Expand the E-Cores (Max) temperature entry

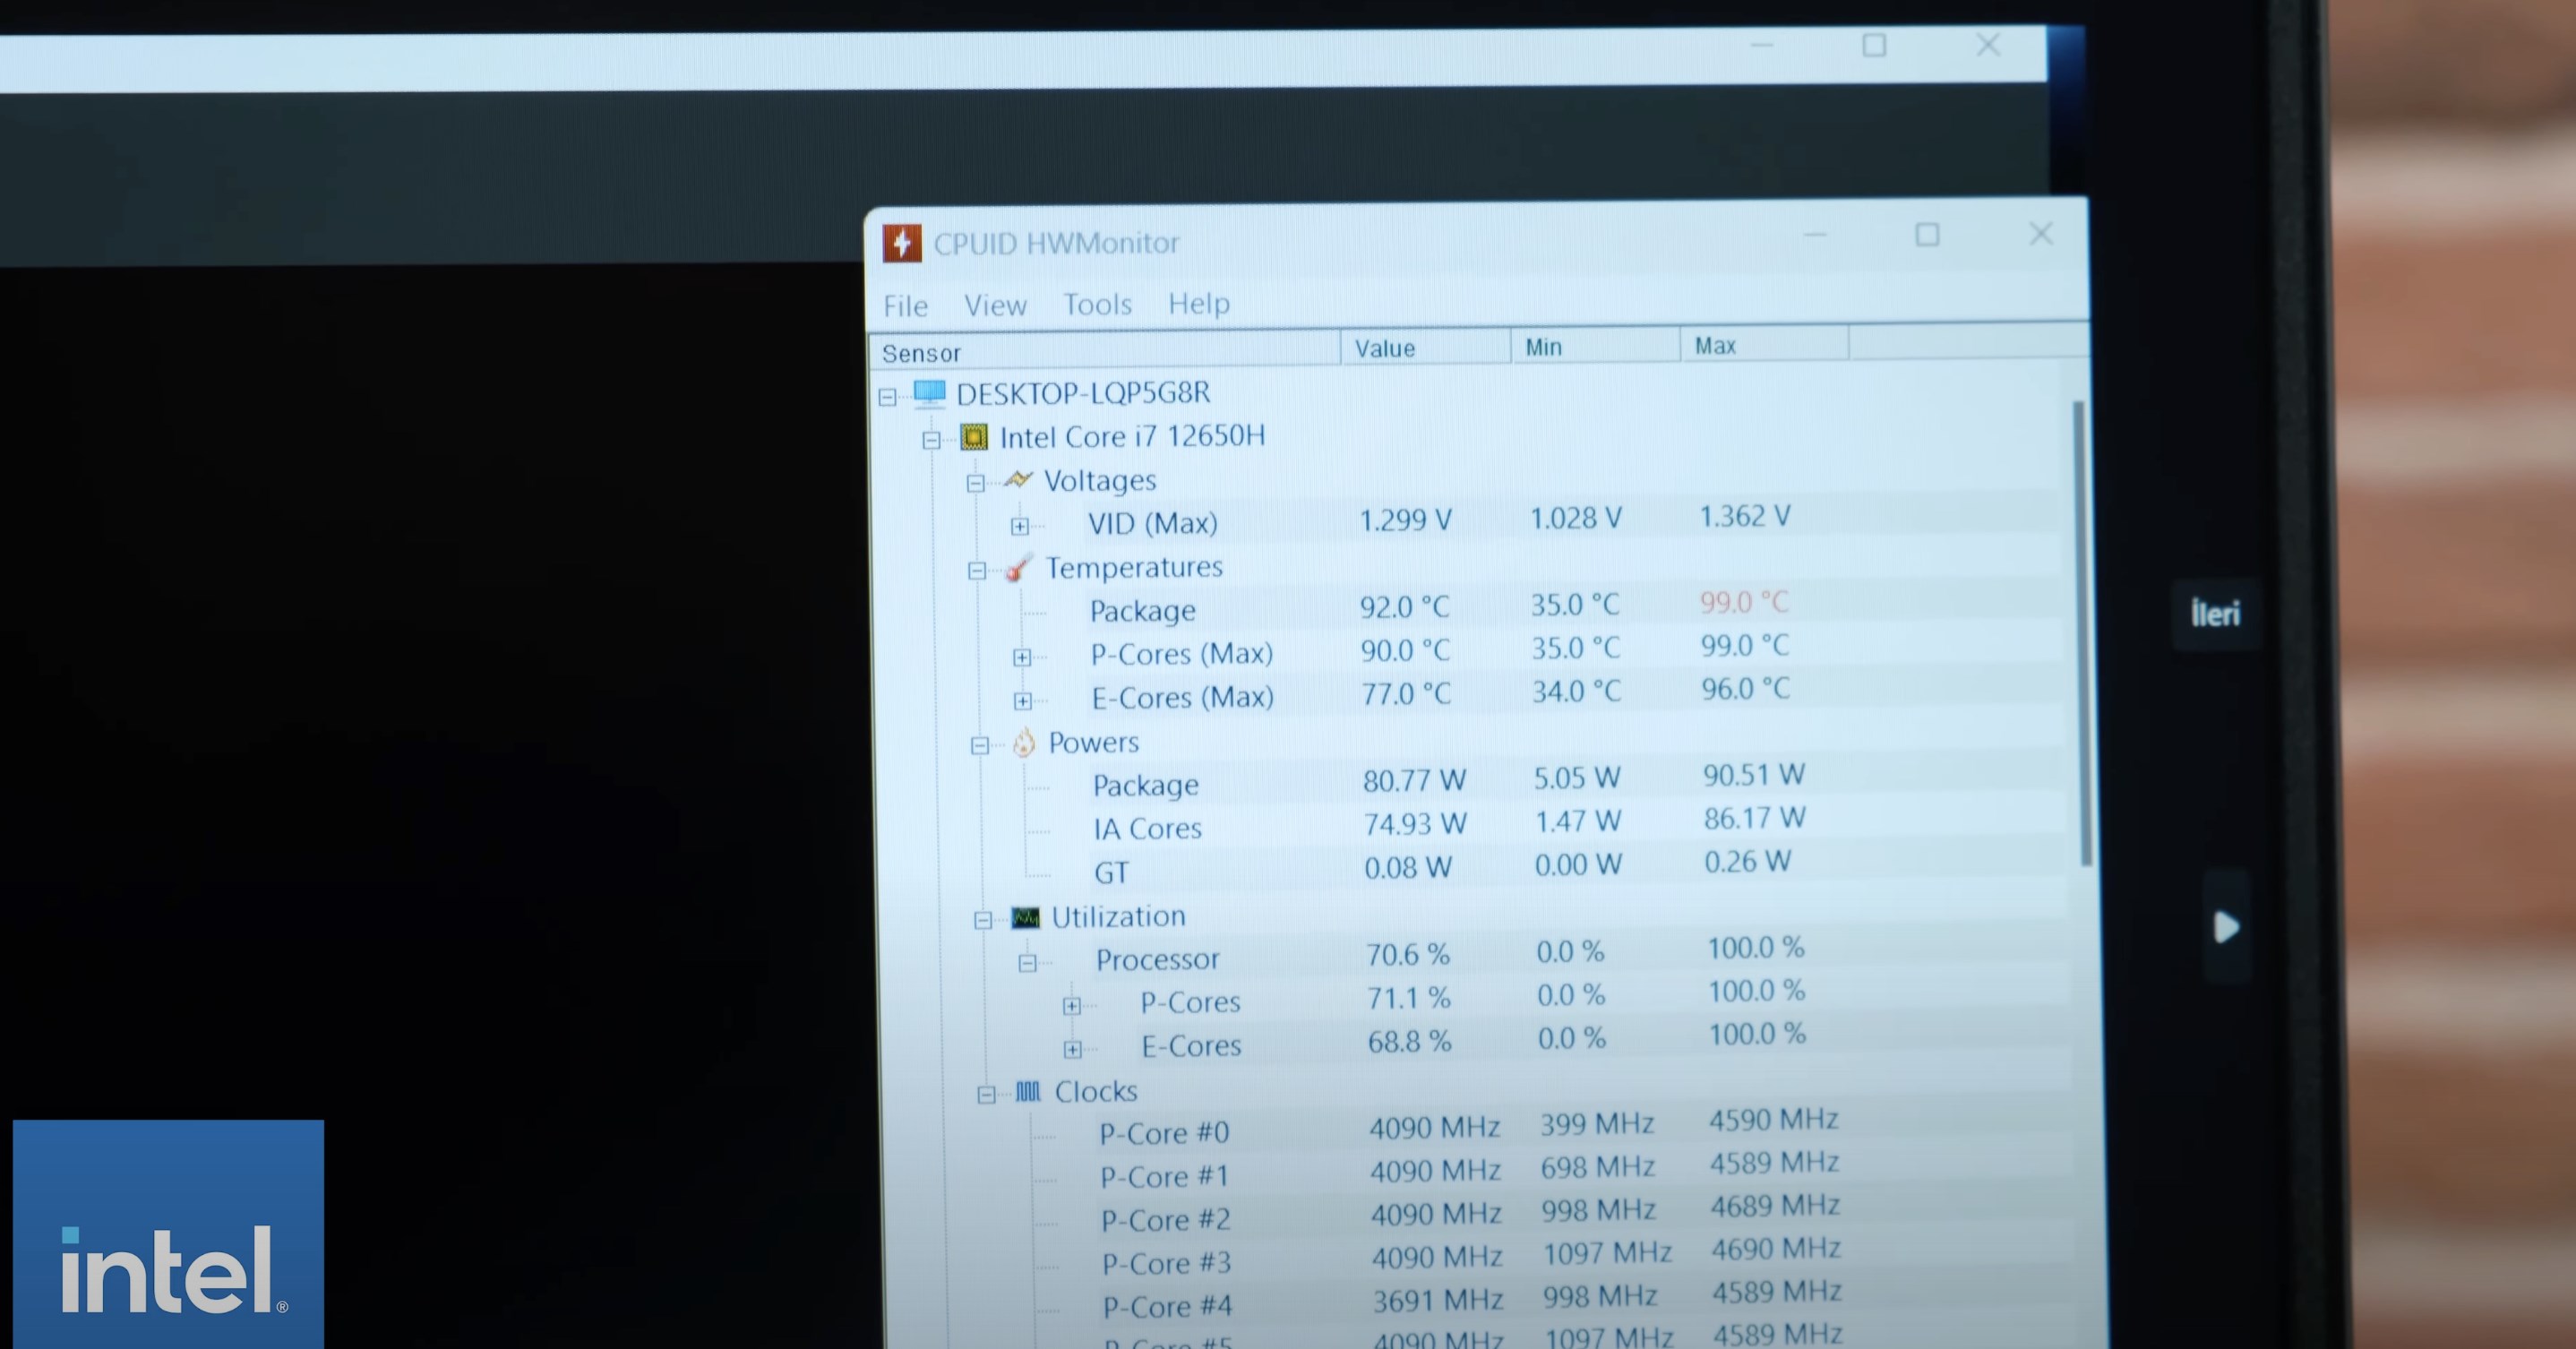1022,701
